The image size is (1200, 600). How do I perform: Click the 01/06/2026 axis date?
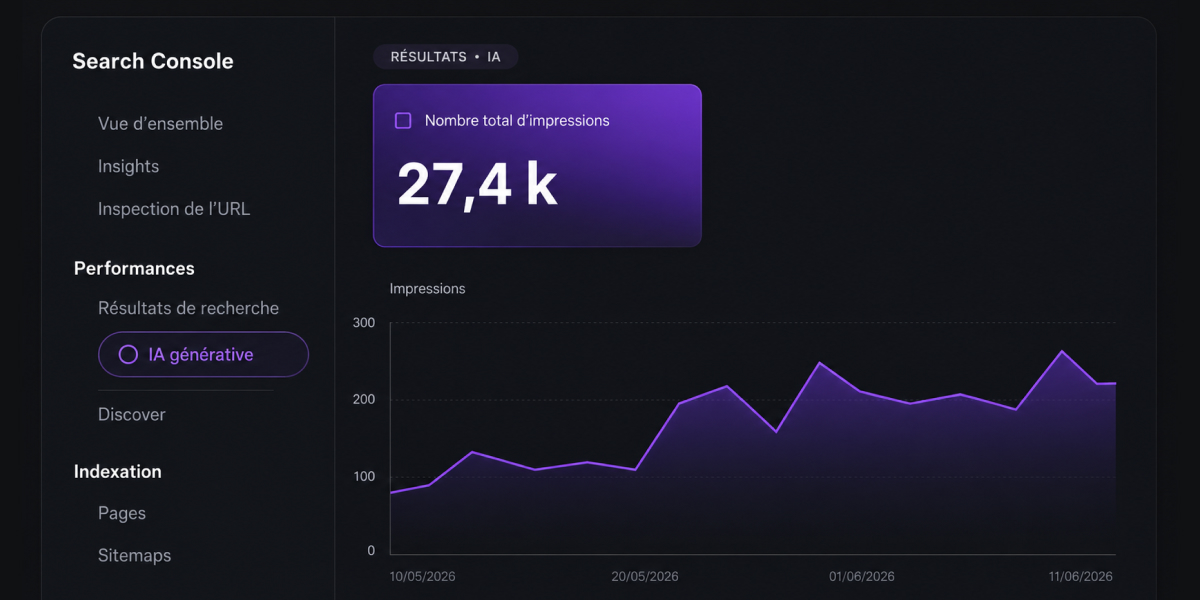pyautogui.click(x=862, y=576)
